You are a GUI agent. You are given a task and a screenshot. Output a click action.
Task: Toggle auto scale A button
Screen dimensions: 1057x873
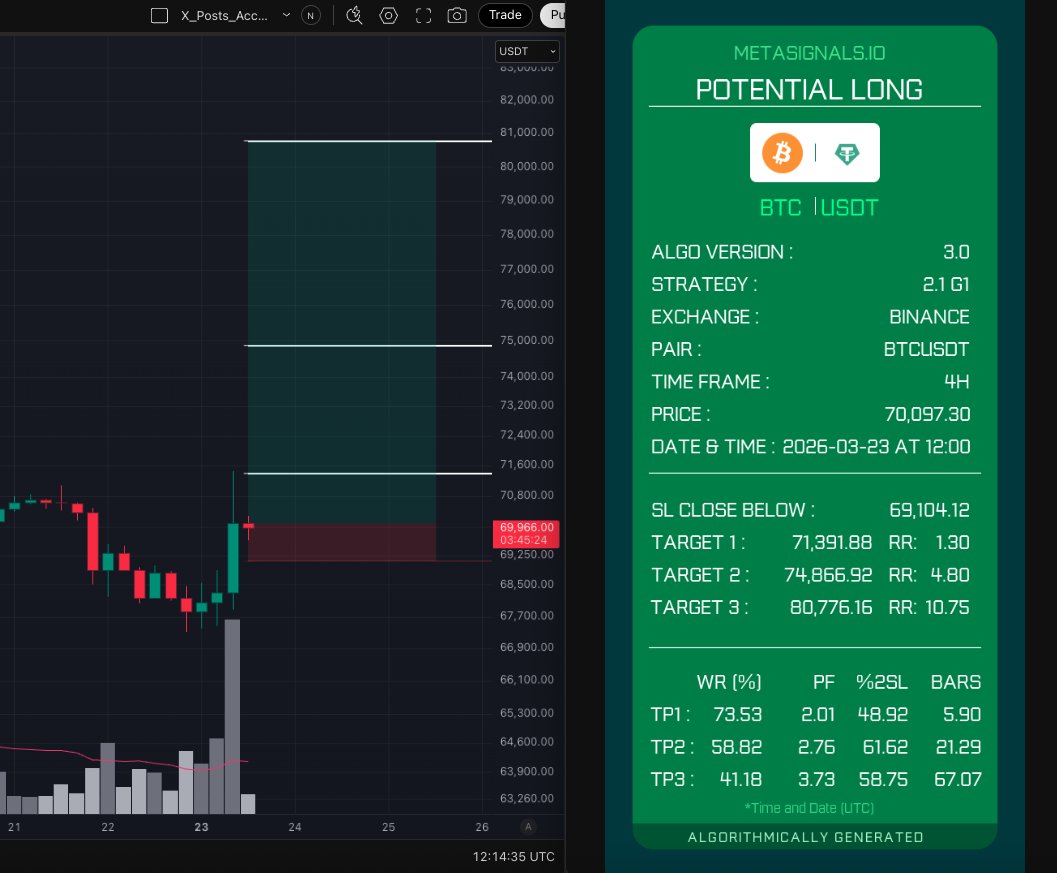[528, 826]
